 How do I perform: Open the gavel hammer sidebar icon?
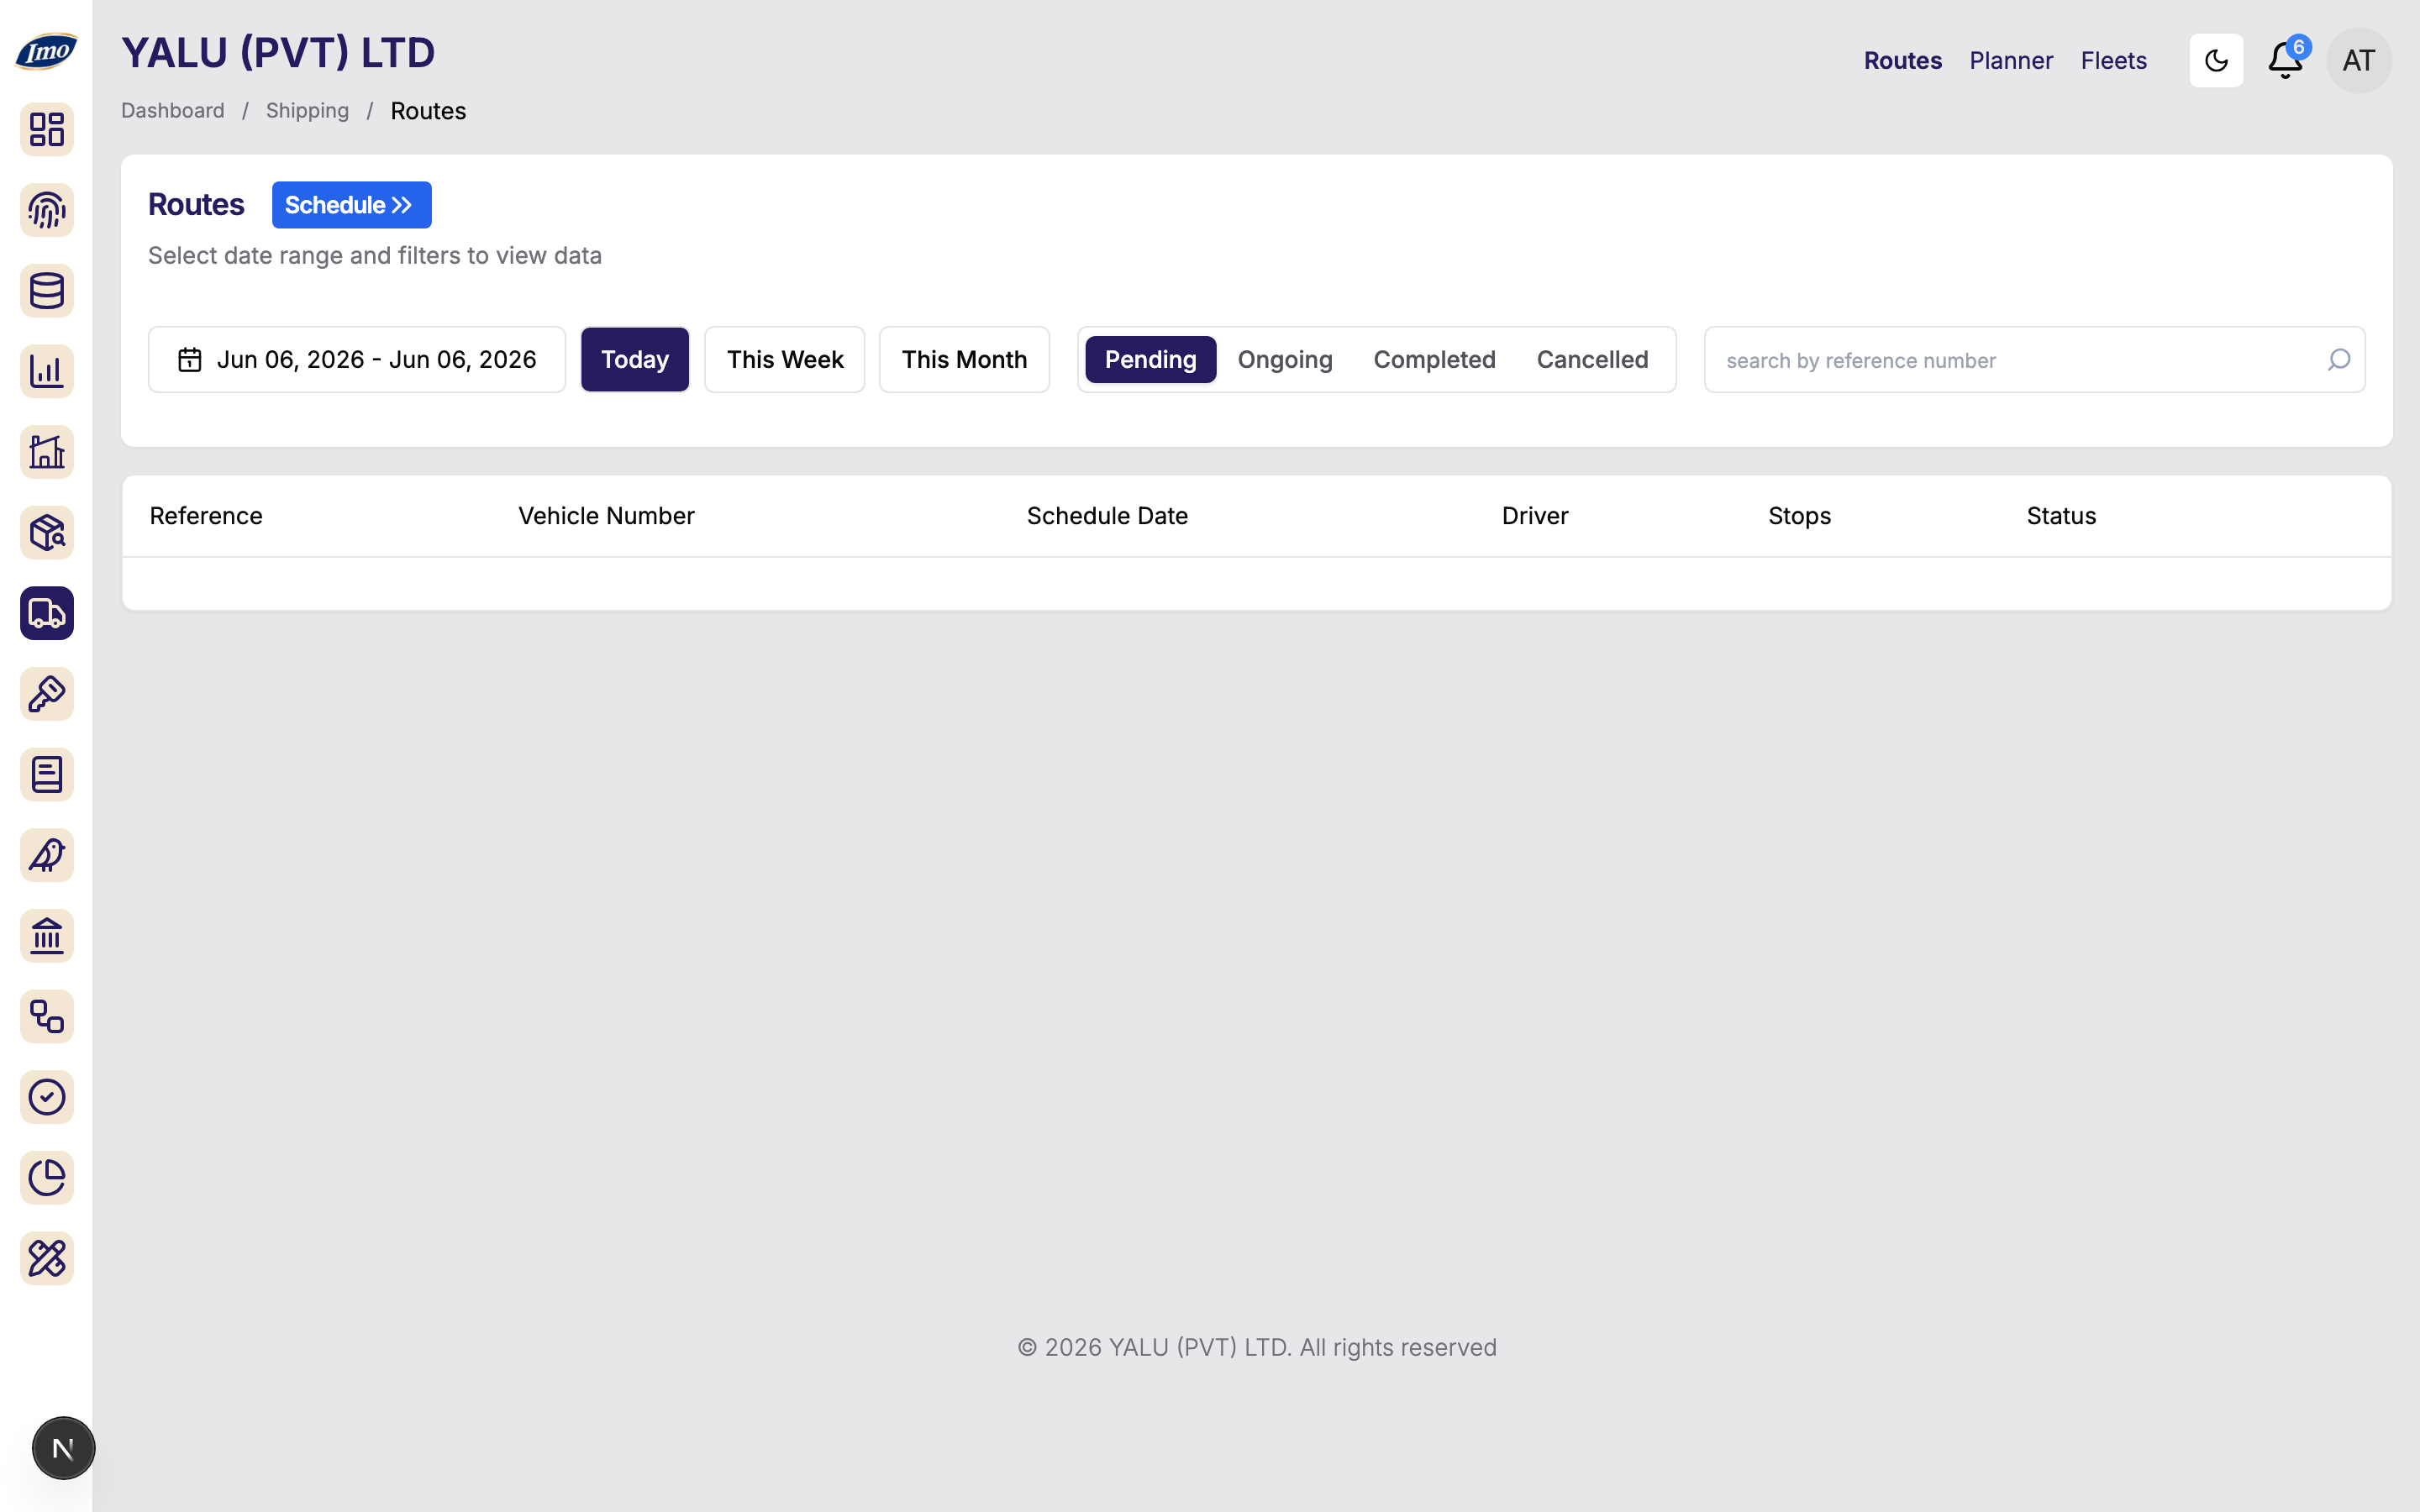(x=47, y=694)
